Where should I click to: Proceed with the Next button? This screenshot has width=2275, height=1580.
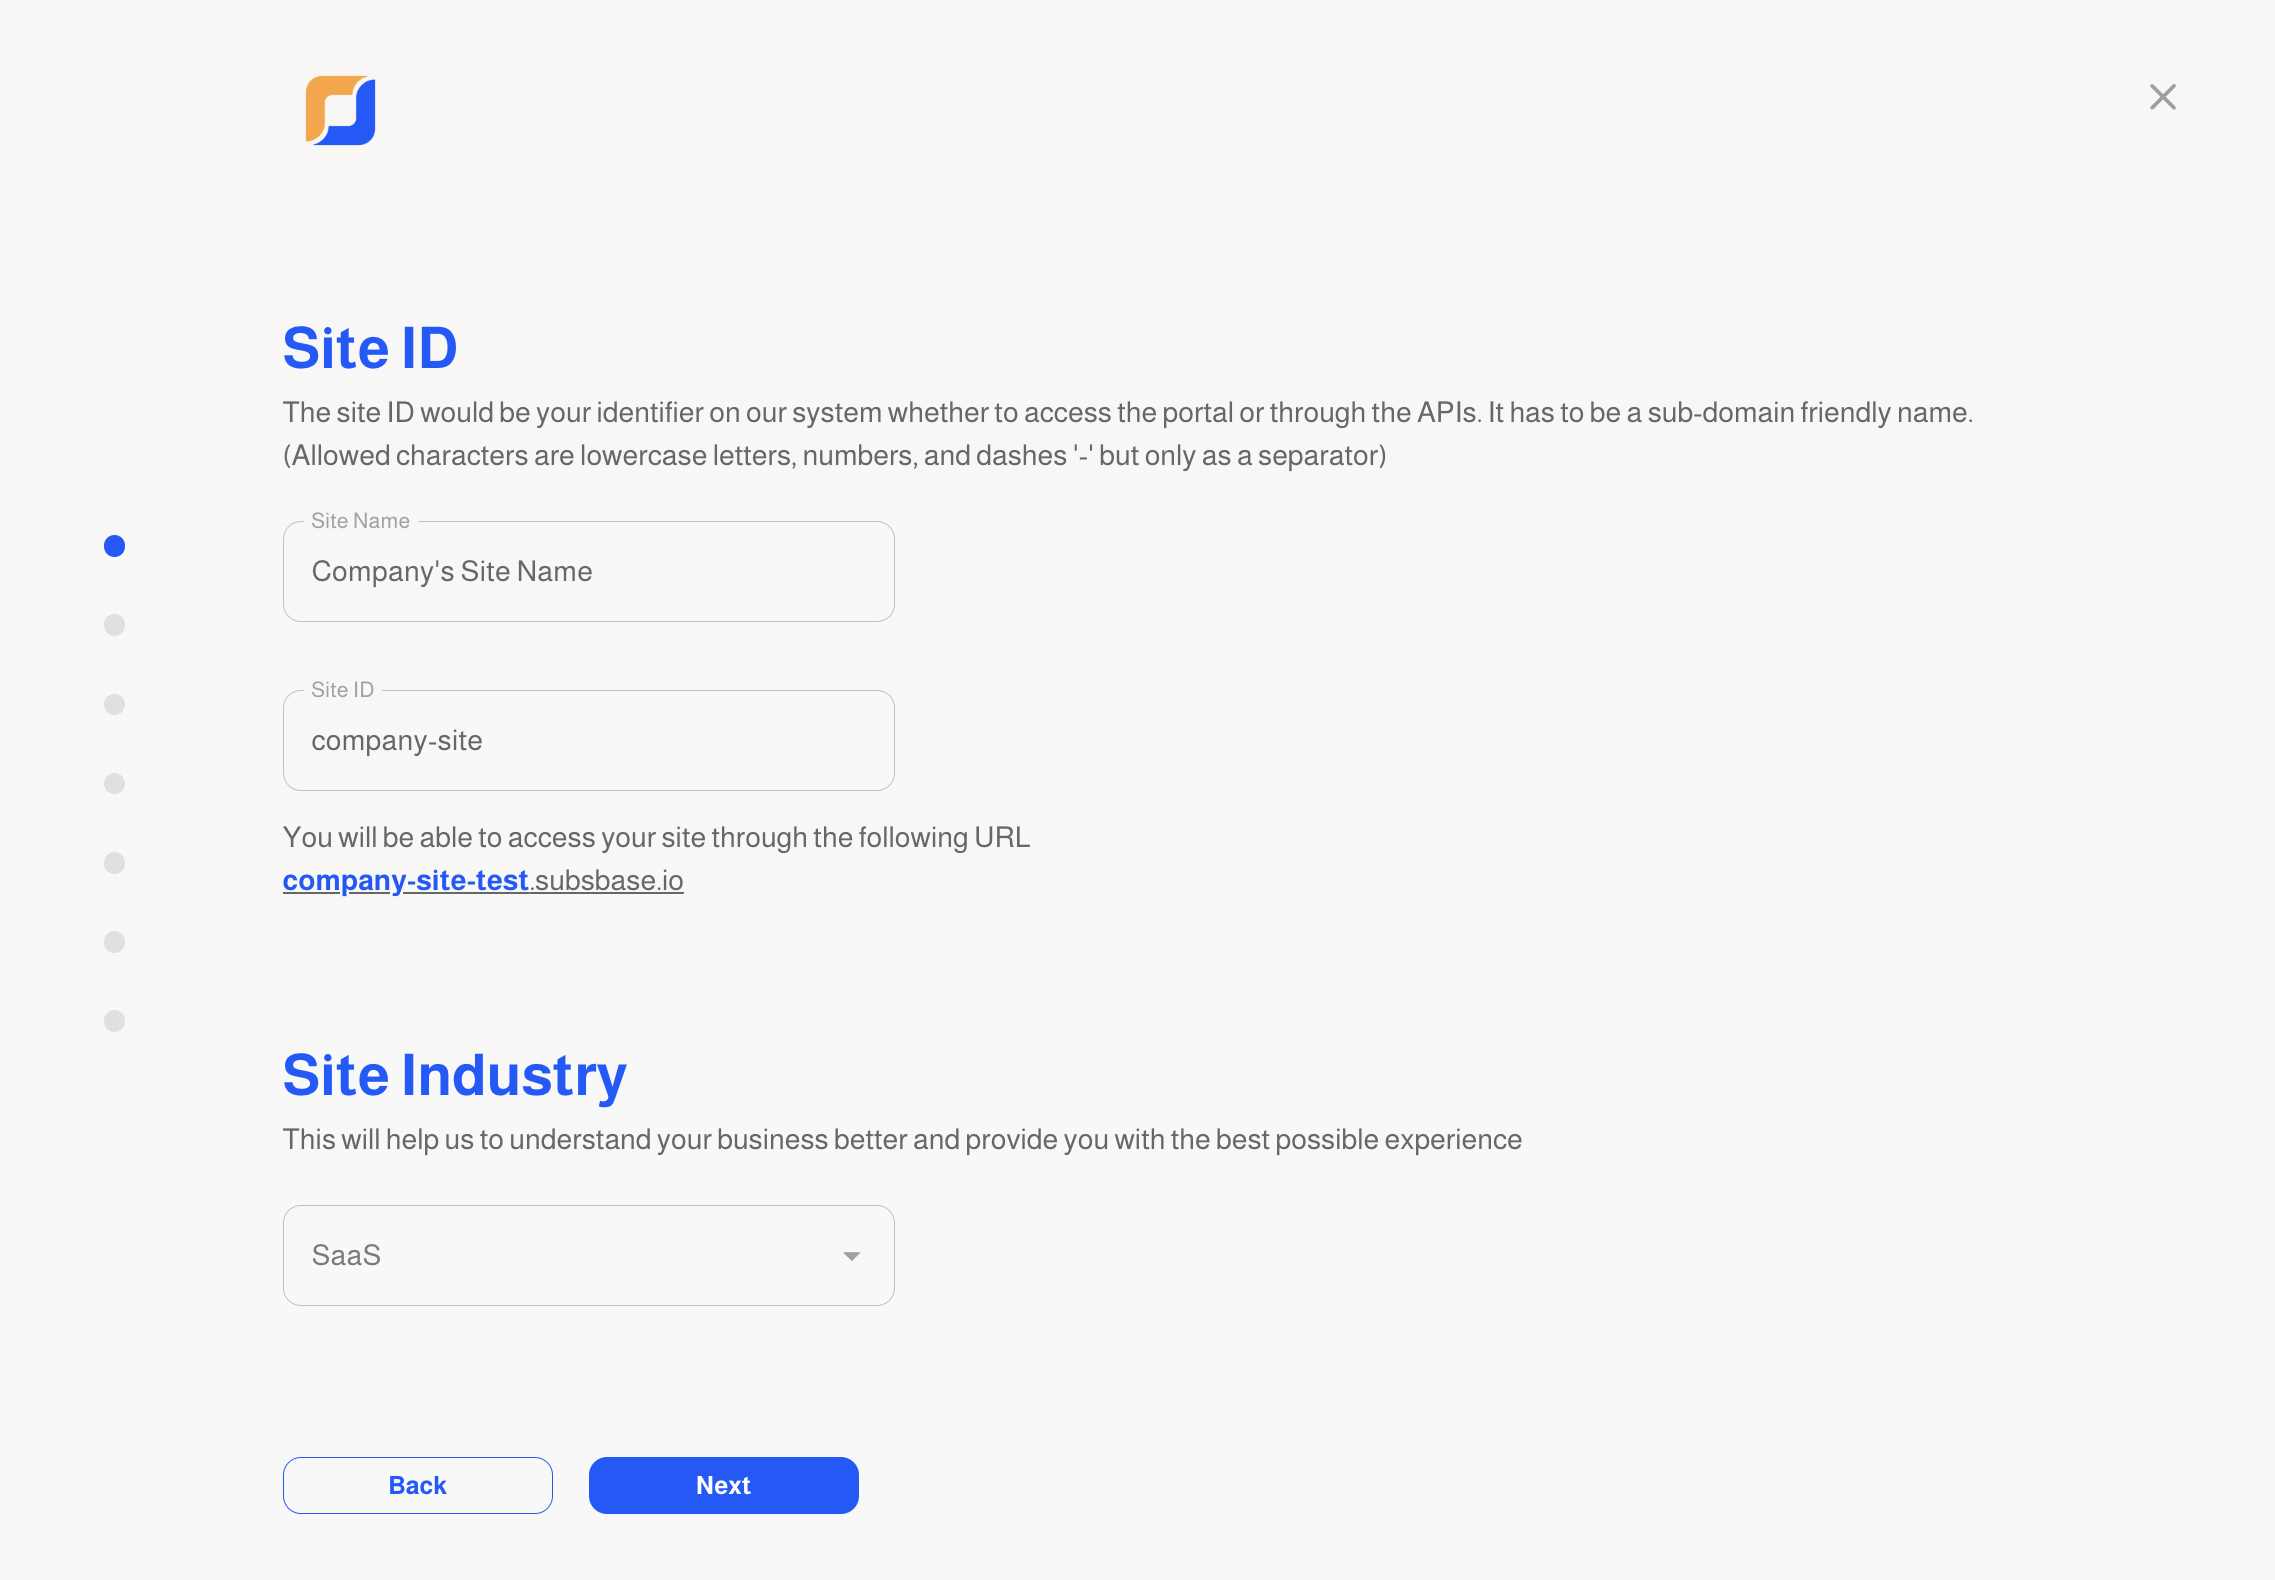pos(724,1485)
